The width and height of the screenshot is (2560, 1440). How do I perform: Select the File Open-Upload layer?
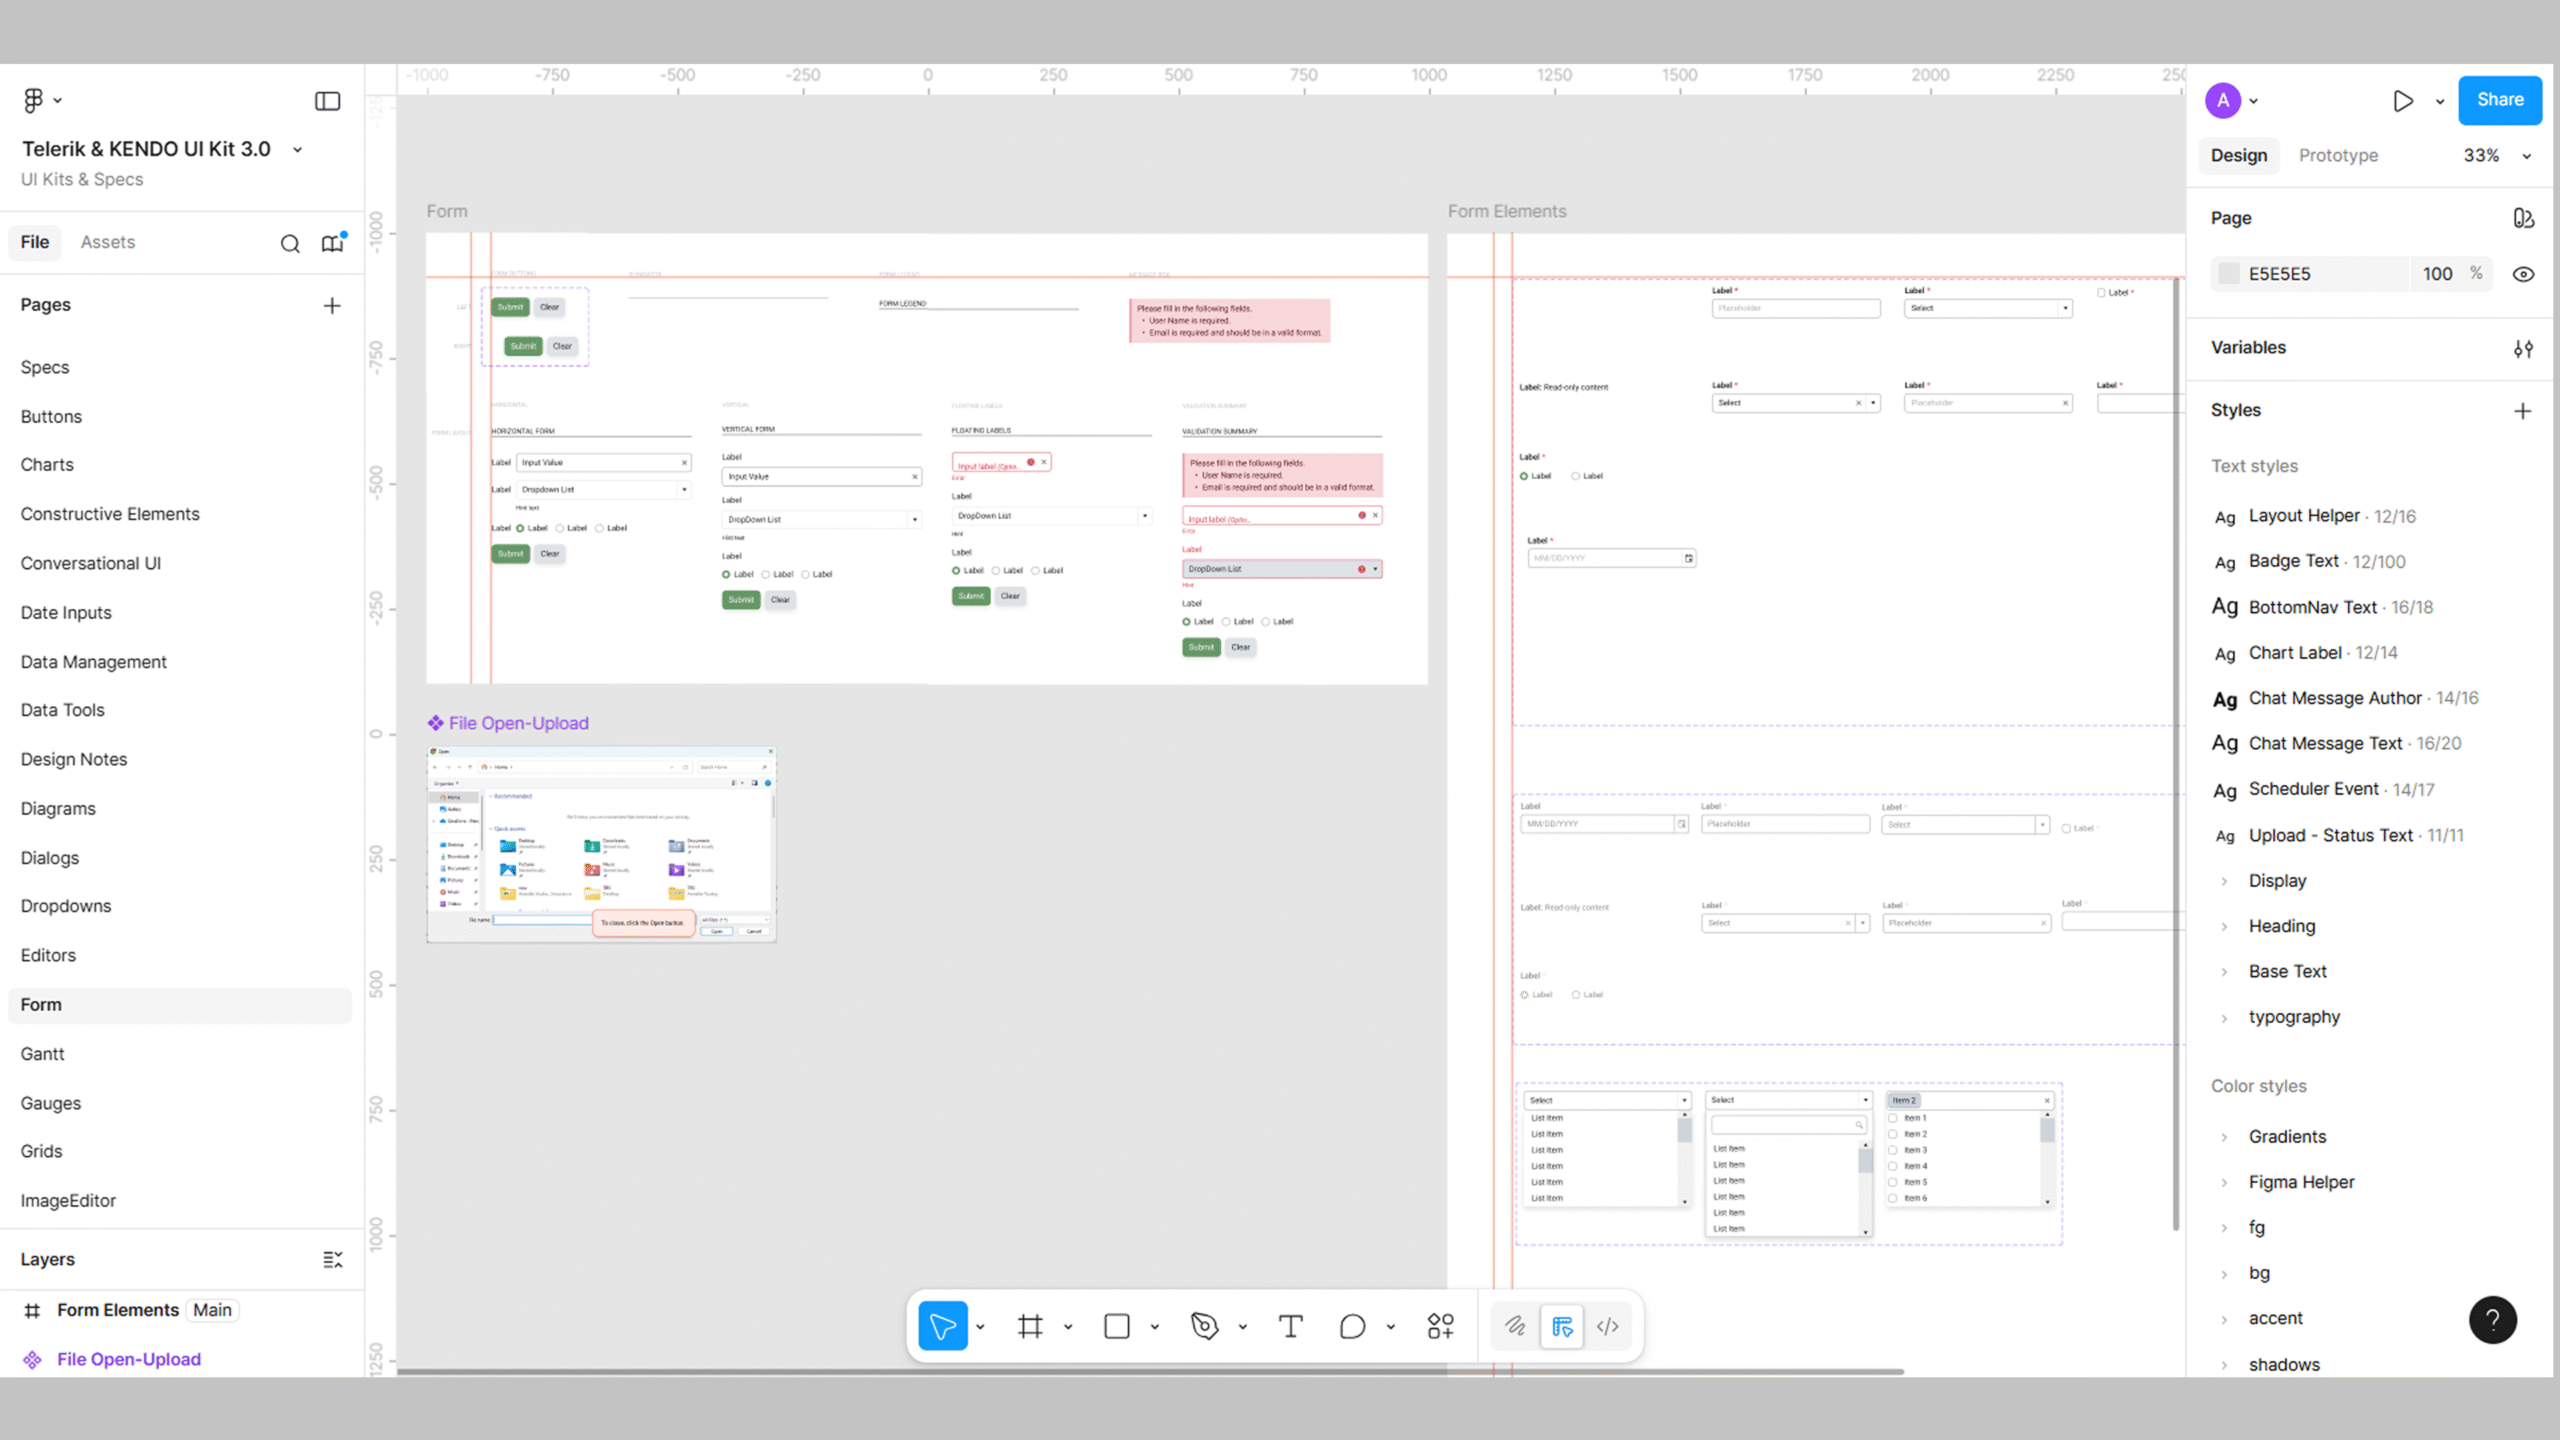click(129, 1359)
